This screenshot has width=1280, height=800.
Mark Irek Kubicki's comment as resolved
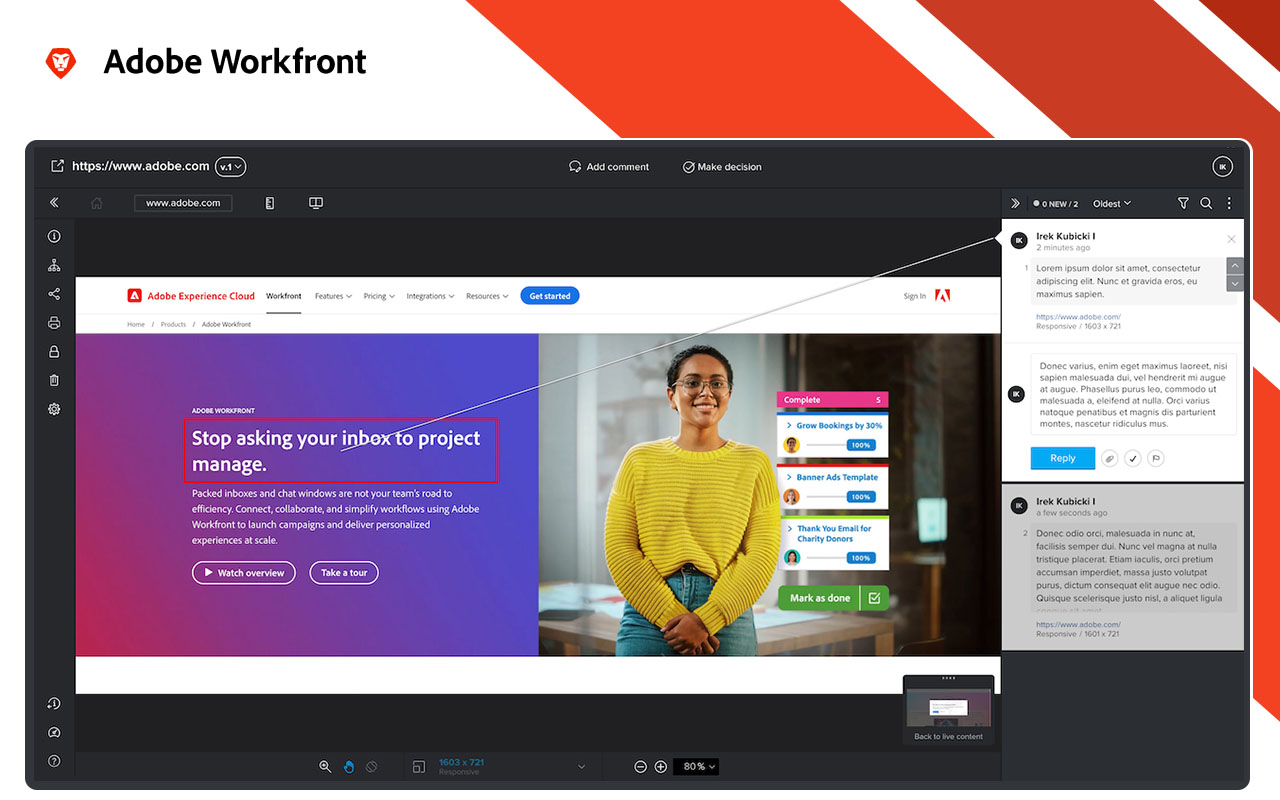[x=1132, y=457]
